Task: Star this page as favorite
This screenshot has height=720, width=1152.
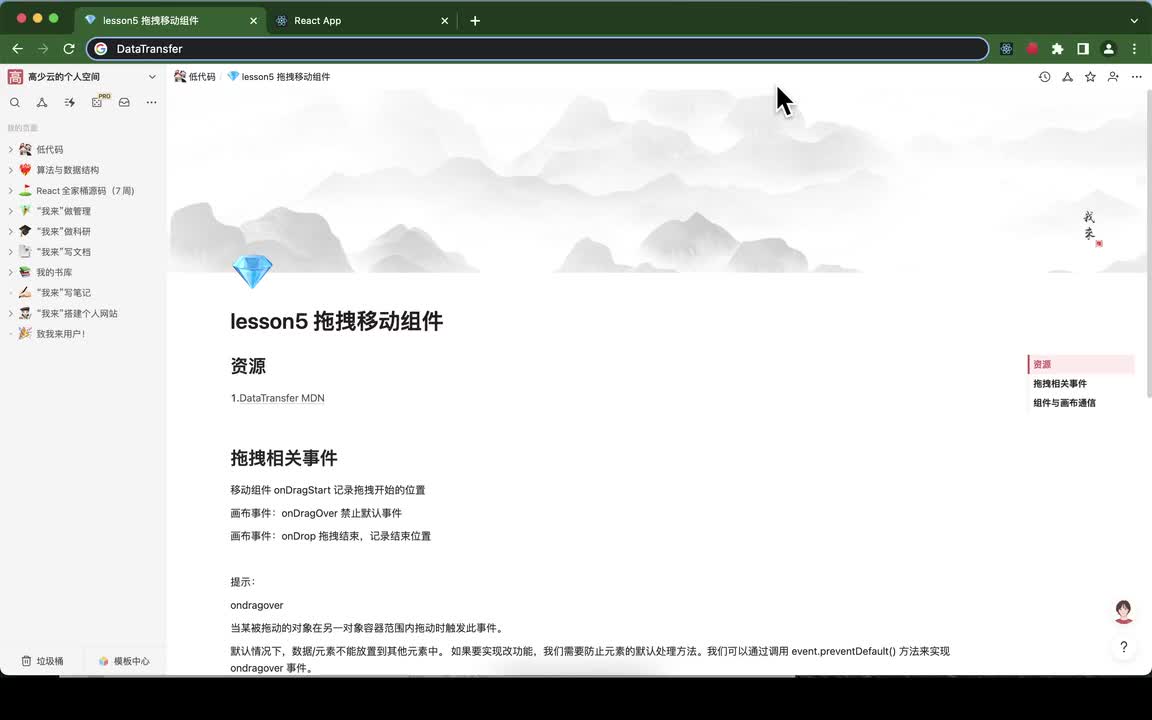Action: [1090, 76]
